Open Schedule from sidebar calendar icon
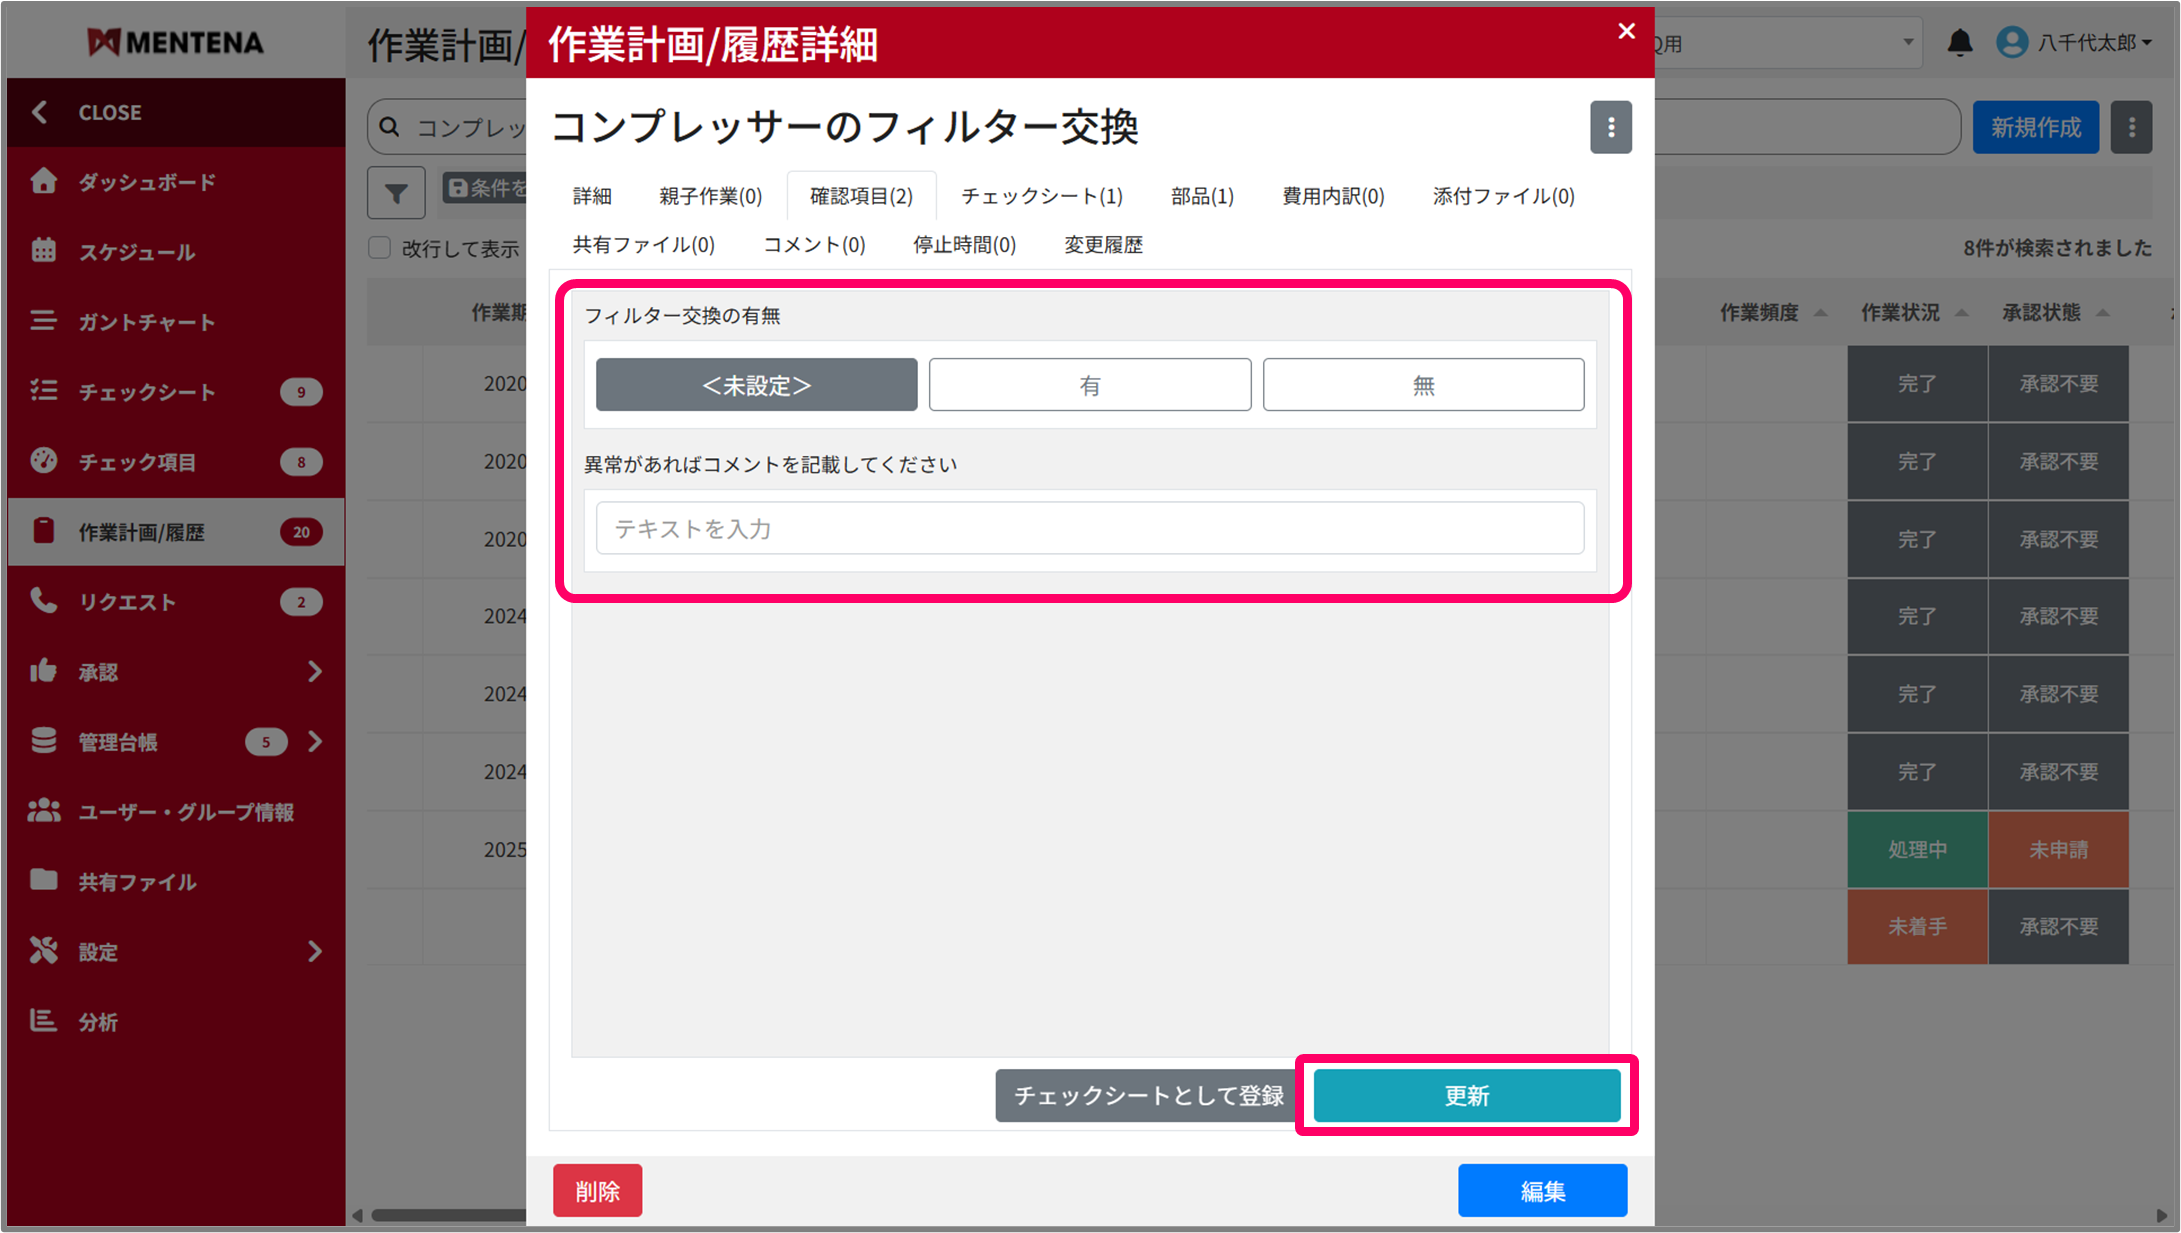The width and height of the screenshot is (2181, 1233). pos(43,251)
